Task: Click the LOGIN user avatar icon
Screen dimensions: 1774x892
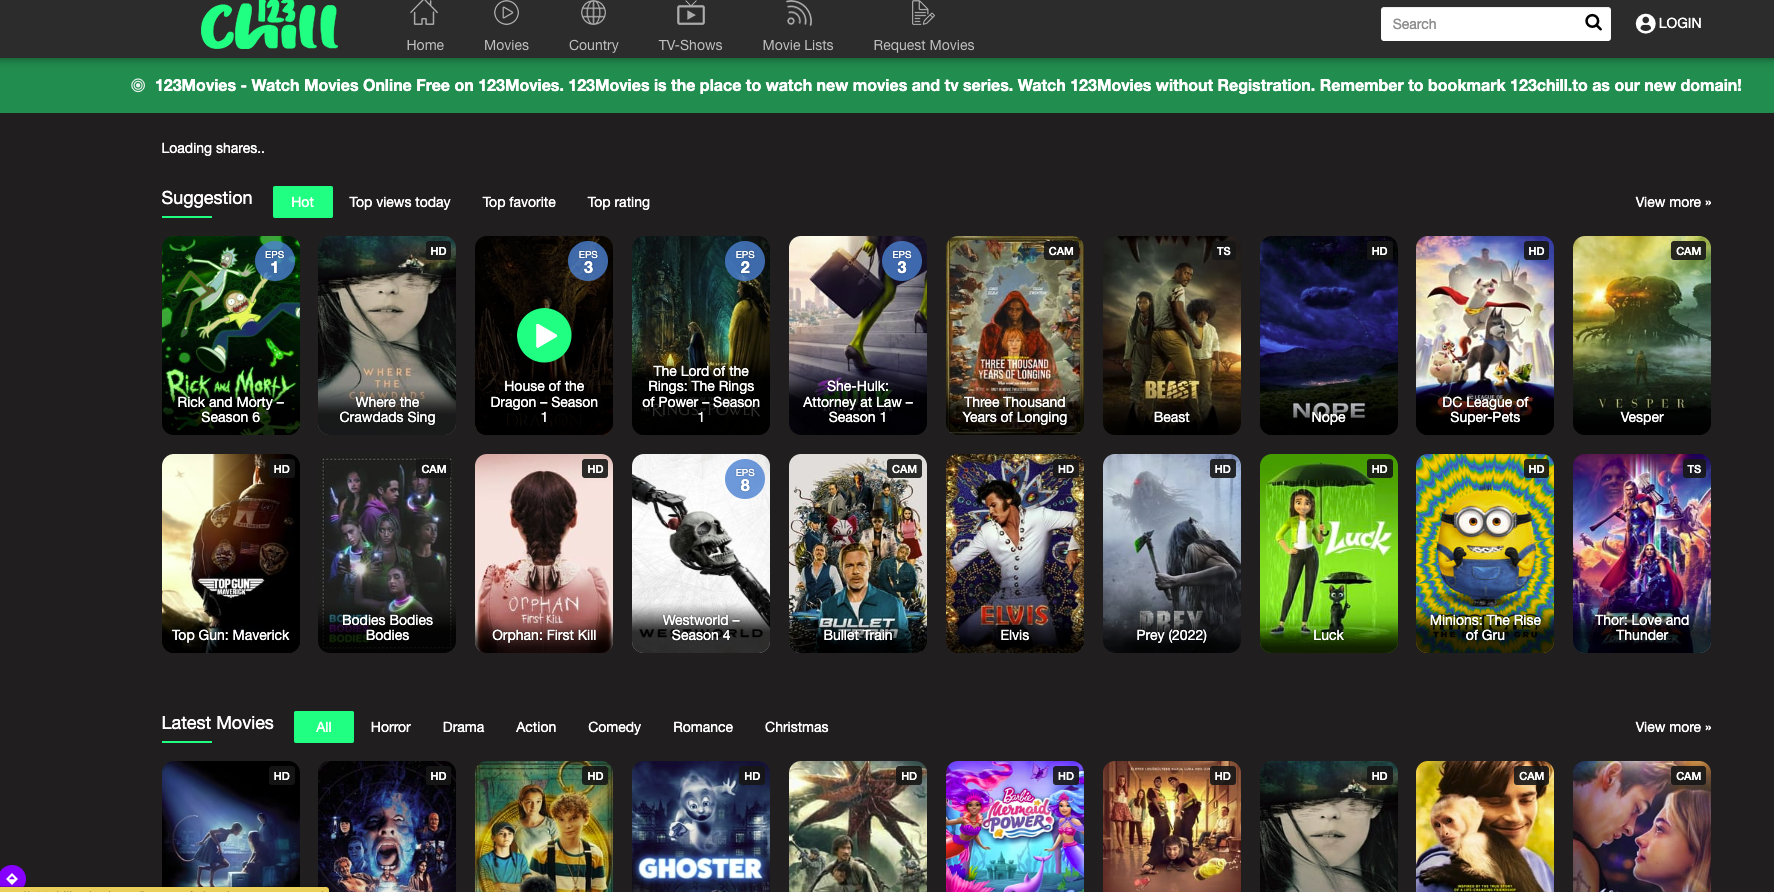Action: [x=1645, y=23]
